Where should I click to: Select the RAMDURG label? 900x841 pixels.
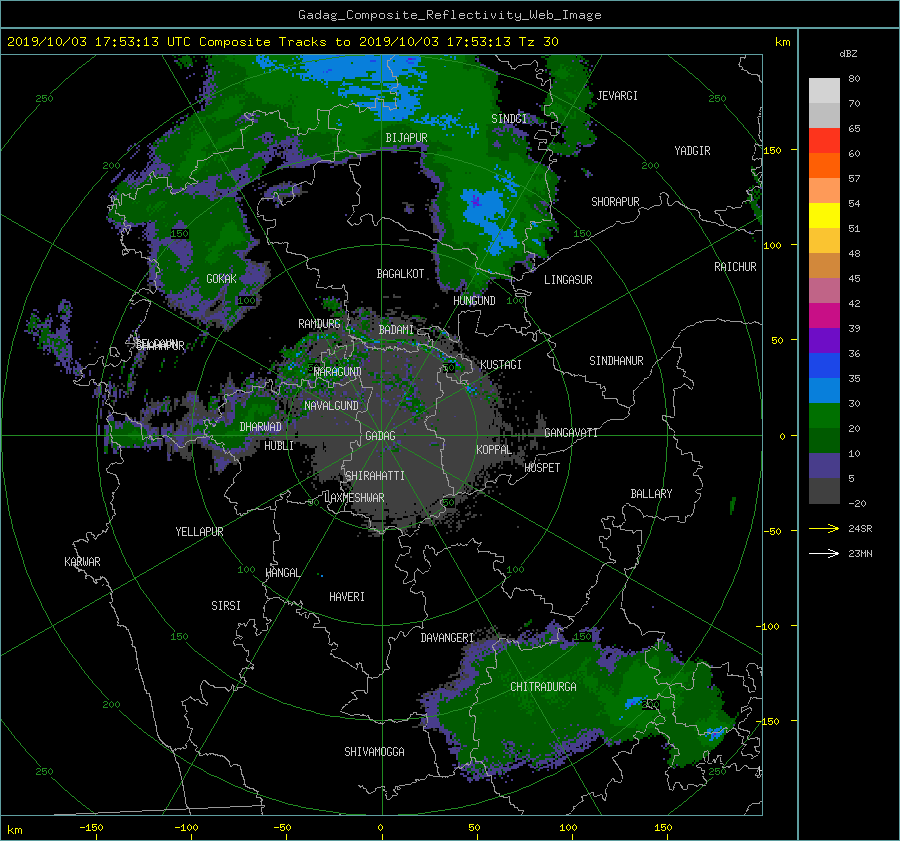tap(319, 324)
